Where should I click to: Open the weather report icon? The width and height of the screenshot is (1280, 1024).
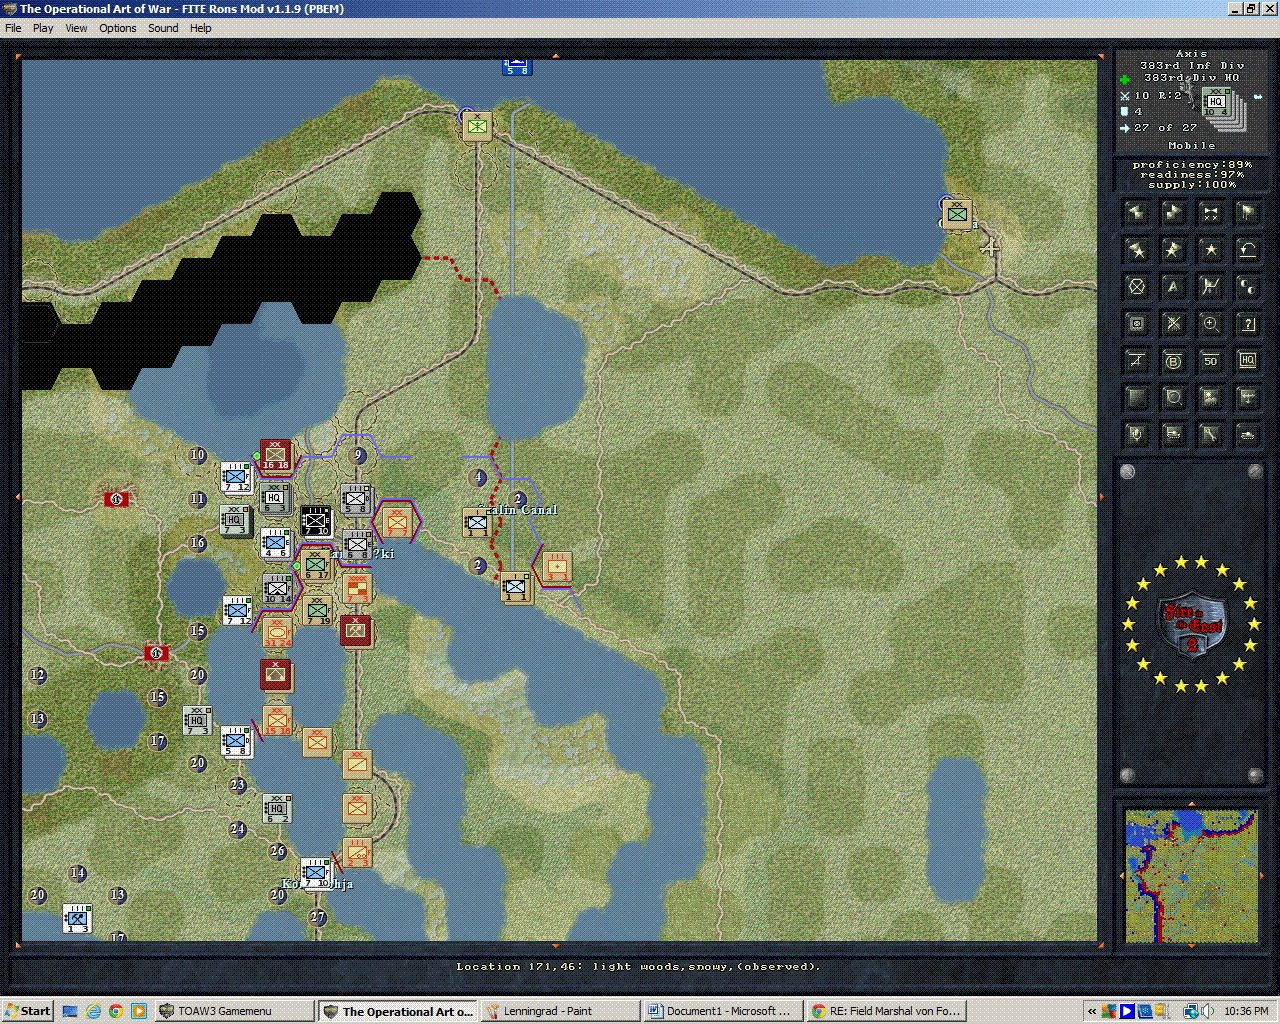pos(1210,397)
